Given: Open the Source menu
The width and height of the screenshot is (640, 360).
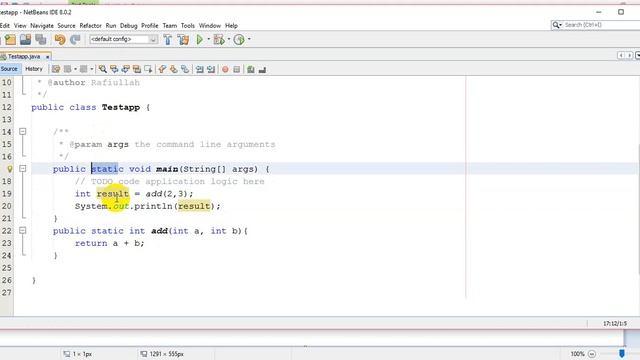Looking at the screenshot, I should [66, 26].
